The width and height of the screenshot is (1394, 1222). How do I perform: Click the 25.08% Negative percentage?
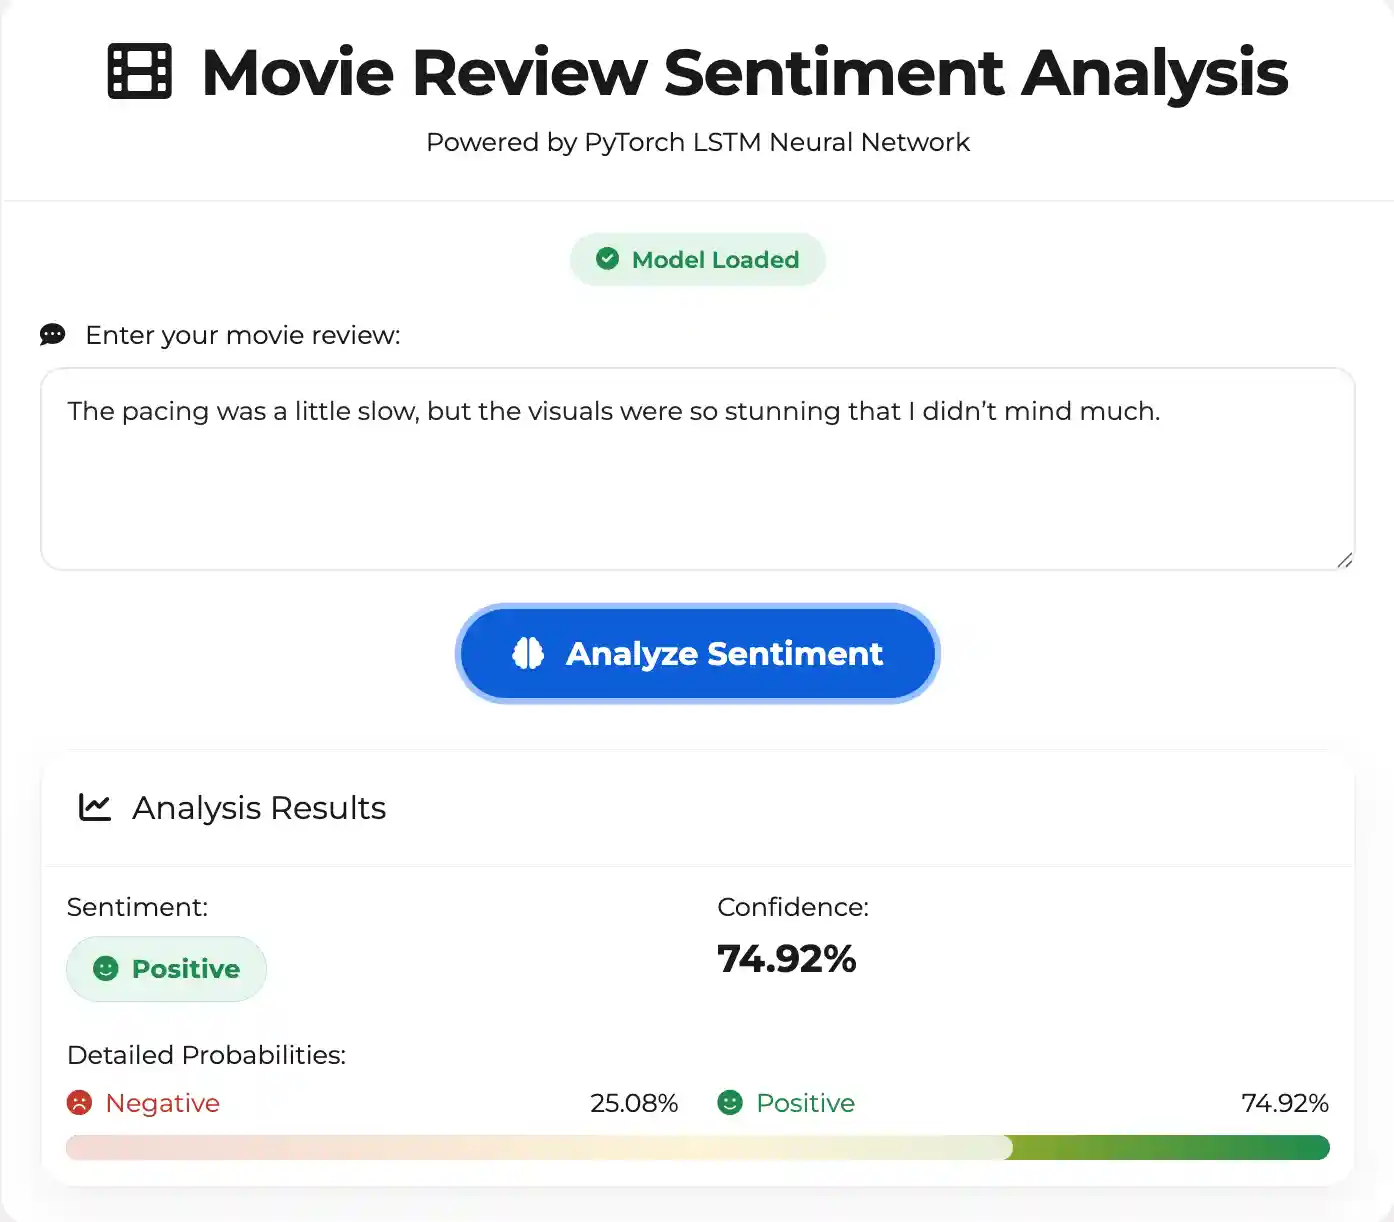634,1102
